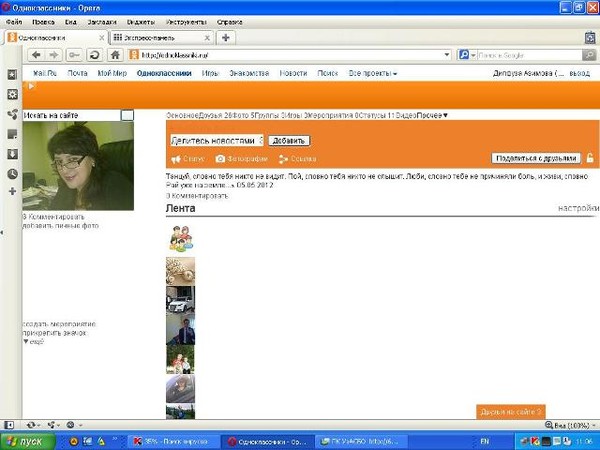Click the small play arrow on orange banner
Screen dimensions: 600x450
pyautogui.click(x=31, y=86)
